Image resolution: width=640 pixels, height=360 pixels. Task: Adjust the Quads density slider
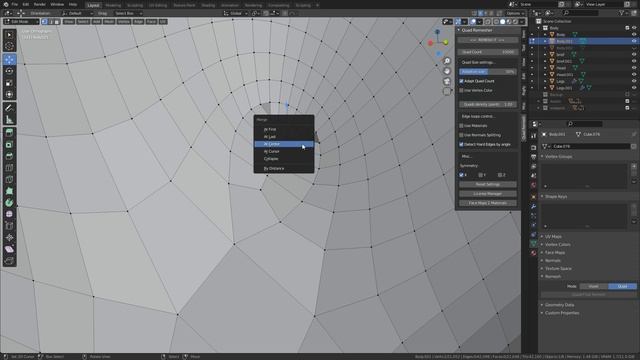tap(488, 104)
